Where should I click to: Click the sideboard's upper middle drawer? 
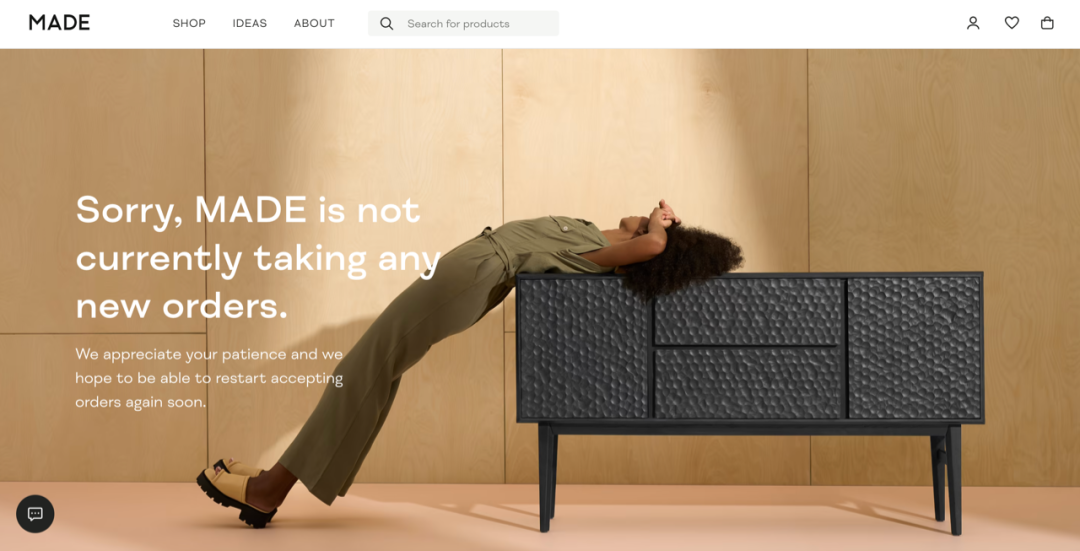[x=749, y=311]
